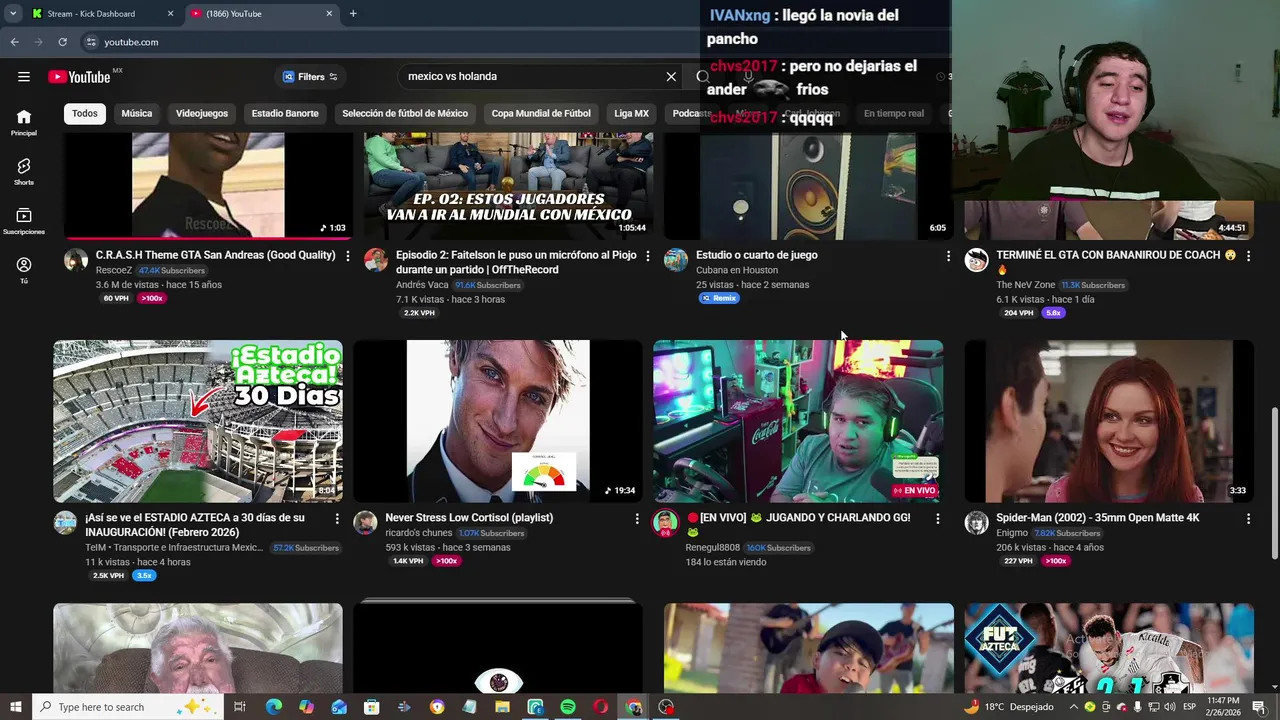Visit Cubana en Houston channel name

(736, 270)
